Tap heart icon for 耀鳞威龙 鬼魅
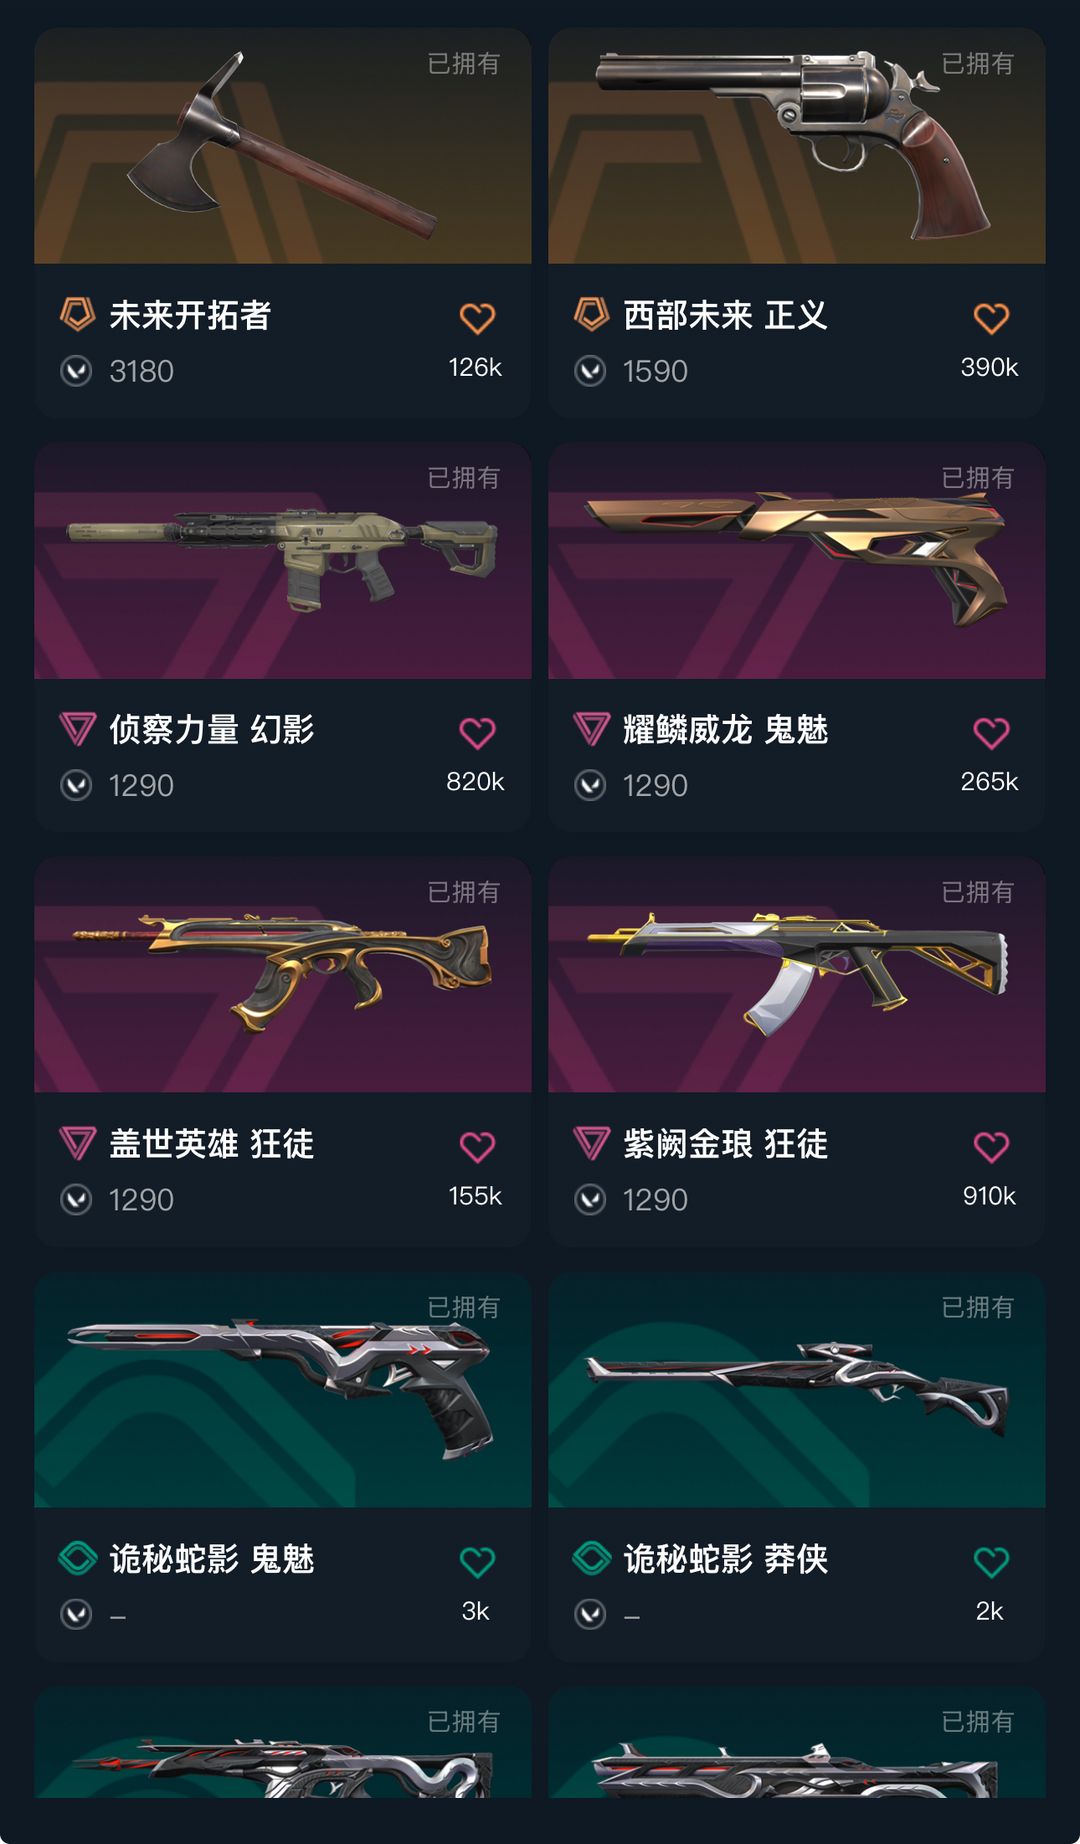 coord(991,733)
